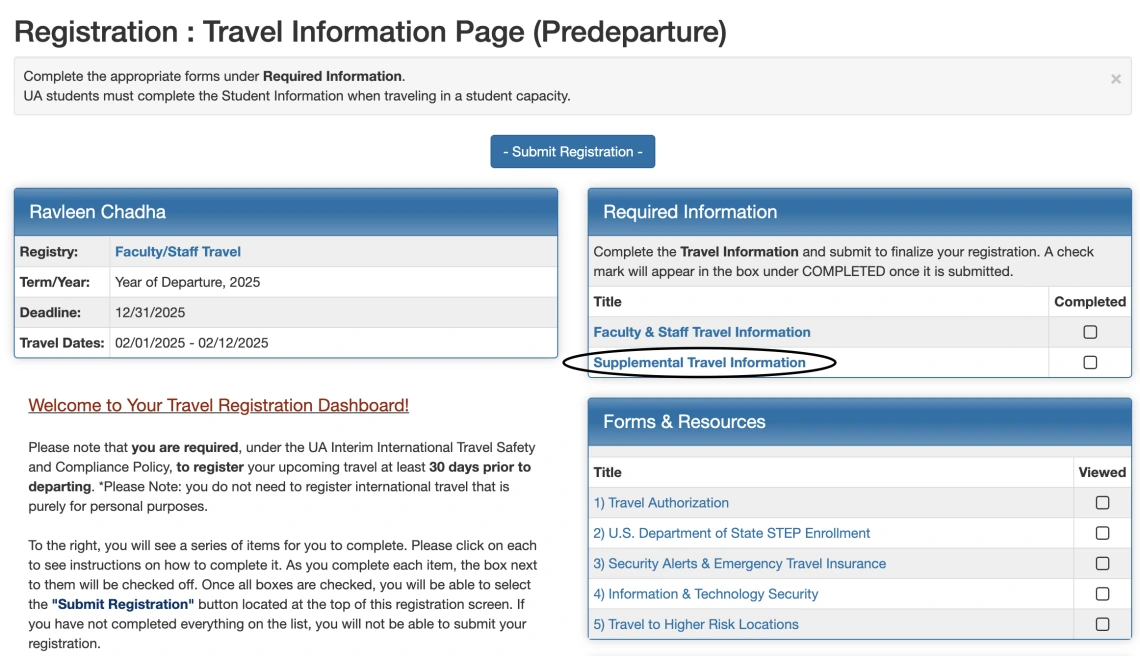Click the Forms & Resources panel header
The image size is (1140, 656).
coord(859,422)
